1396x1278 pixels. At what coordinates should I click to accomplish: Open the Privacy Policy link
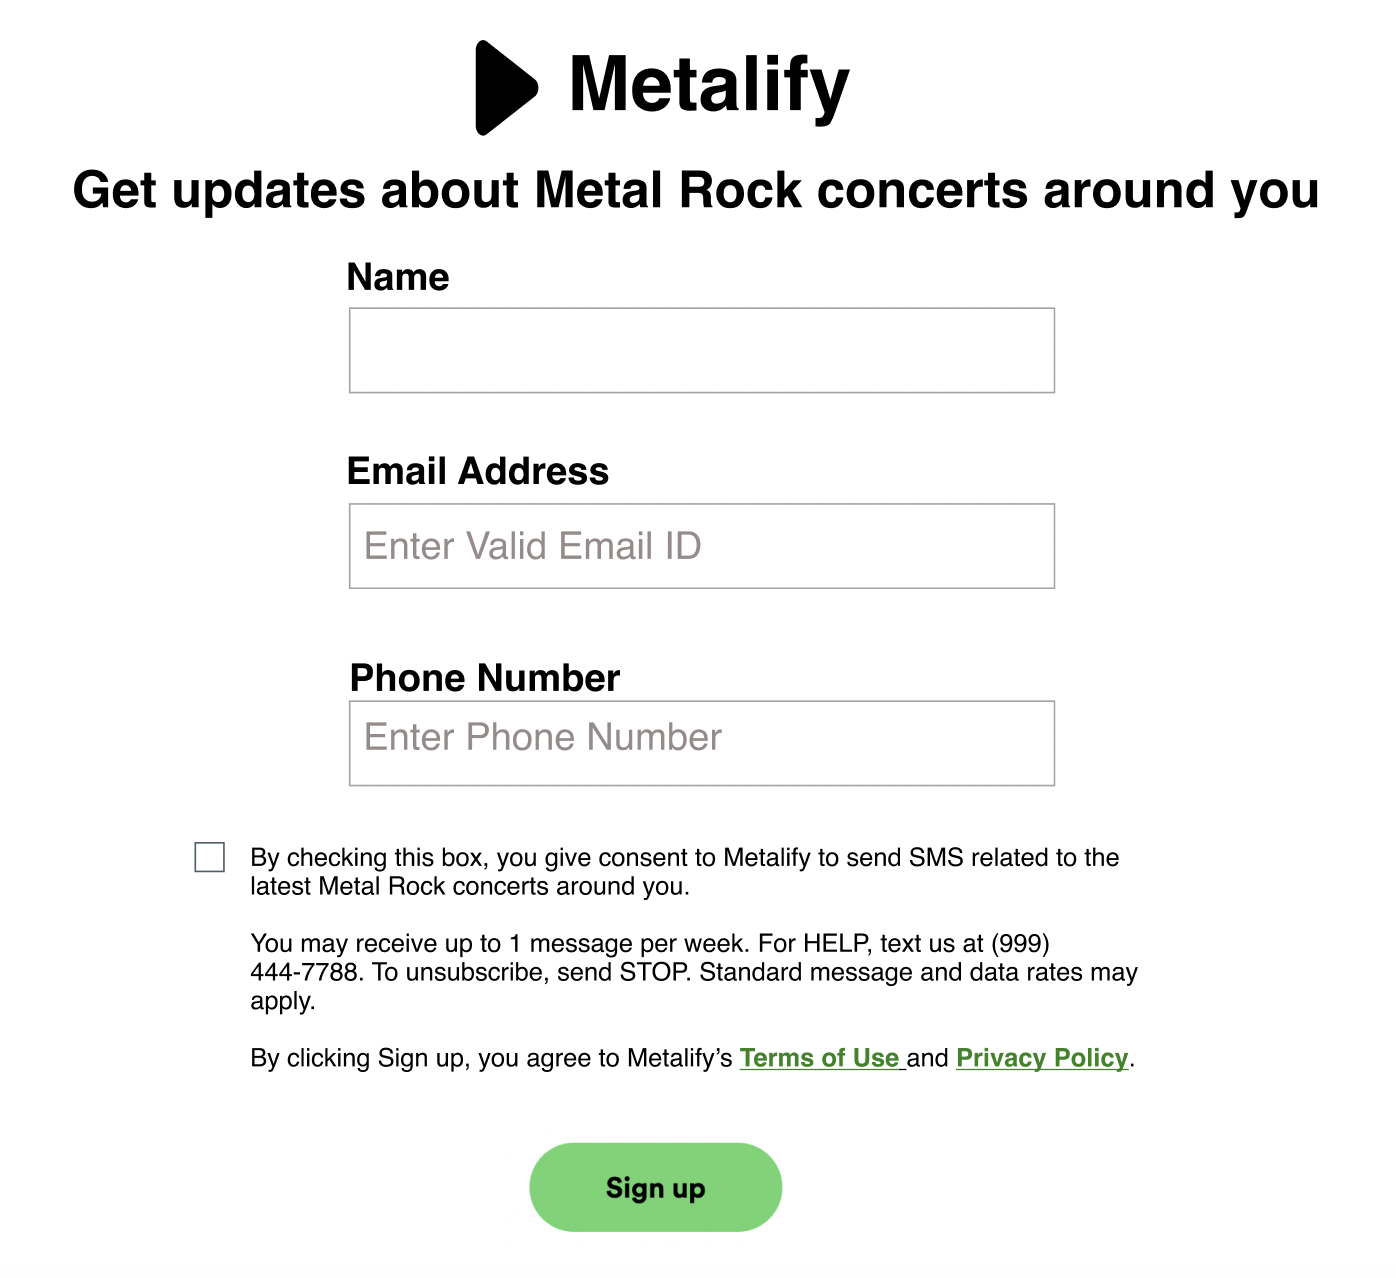(x=1042, y=1058)
